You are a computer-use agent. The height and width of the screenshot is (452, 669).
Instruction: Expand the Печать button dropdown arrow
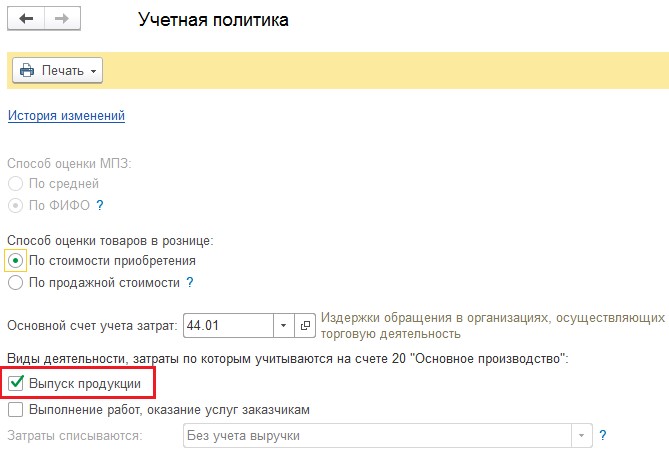pyautogui.click(x=93, y=71)
